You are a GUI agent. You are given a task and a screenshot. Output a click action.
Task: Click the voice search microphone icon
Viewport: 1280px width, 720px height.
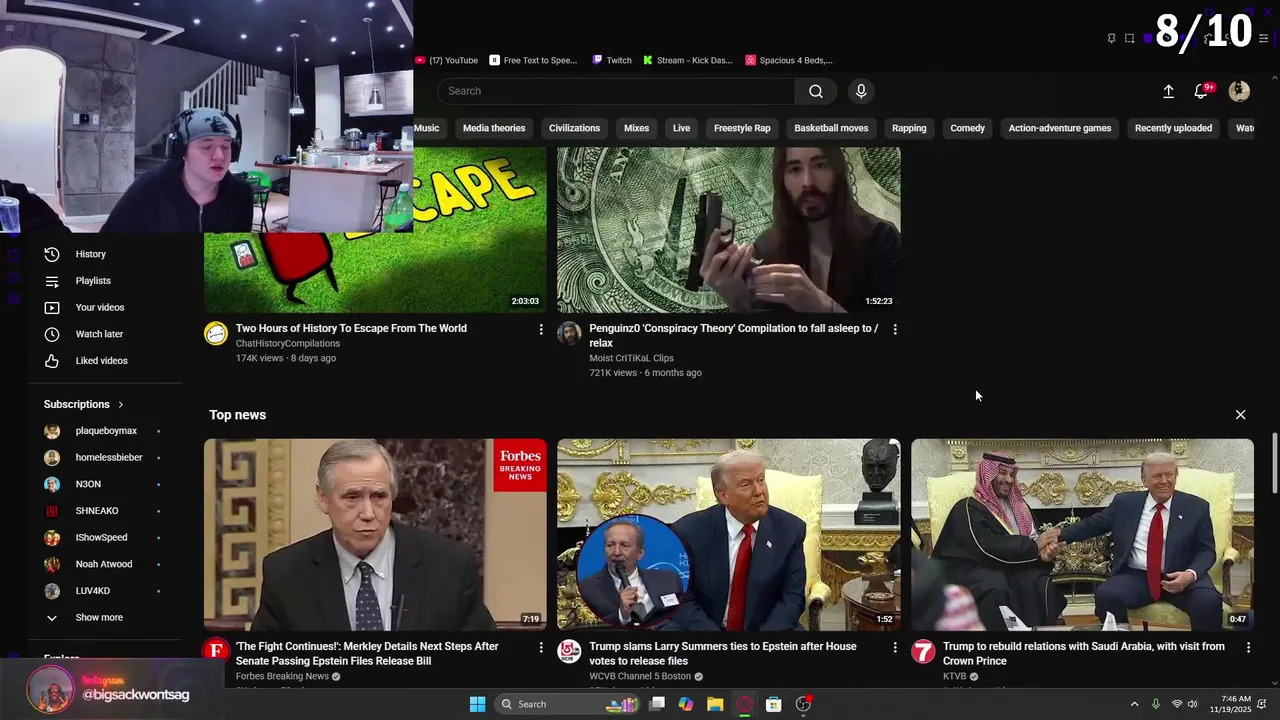861,91
